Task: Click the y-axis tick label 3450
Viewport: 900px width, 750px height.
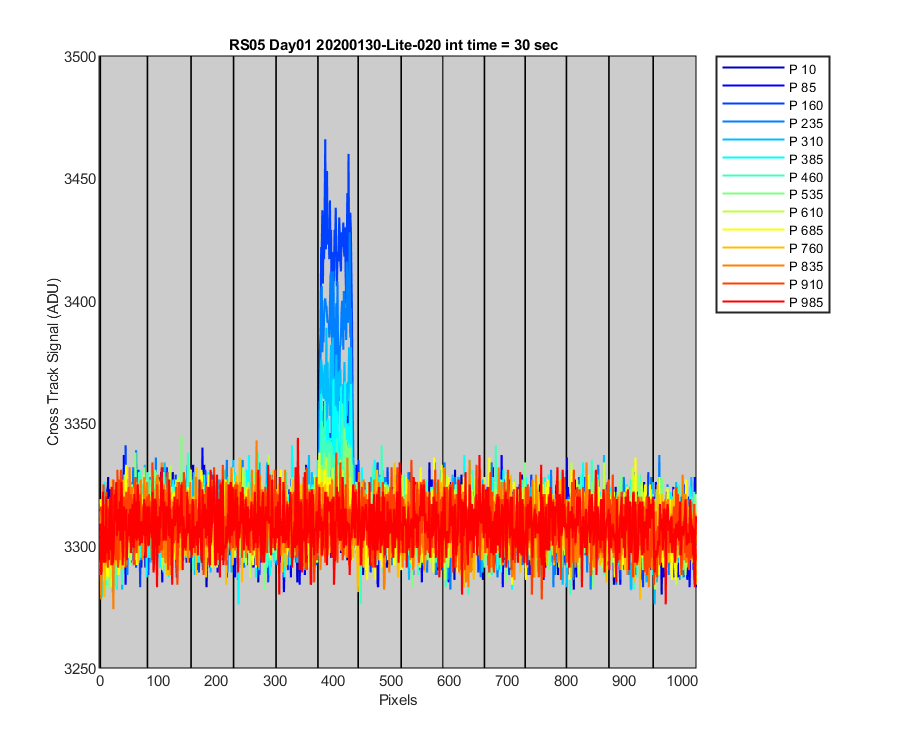Action: pyautogui.click(x=79, y=179)
